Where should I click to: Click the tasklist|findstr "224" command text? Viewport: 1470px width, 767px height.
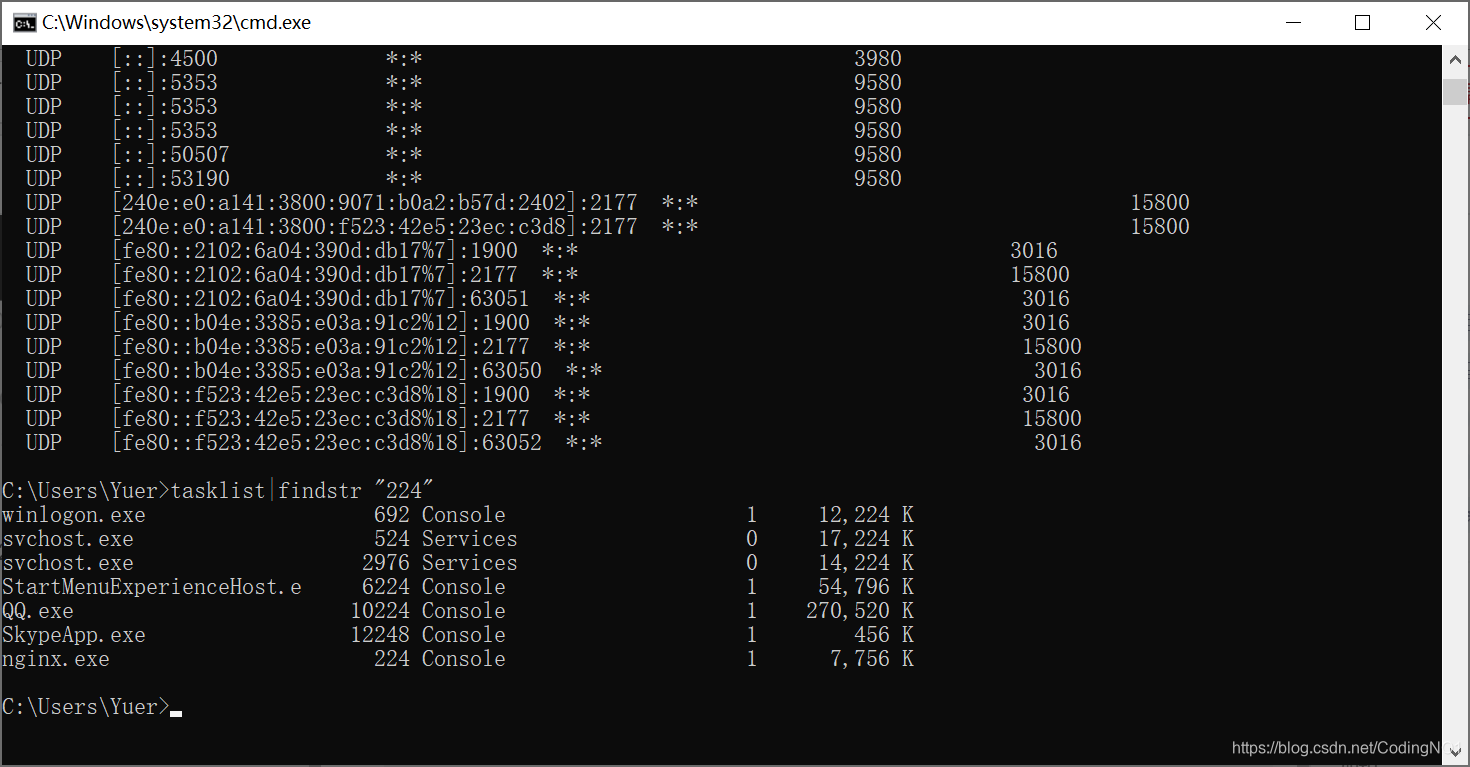click(303, 490)
